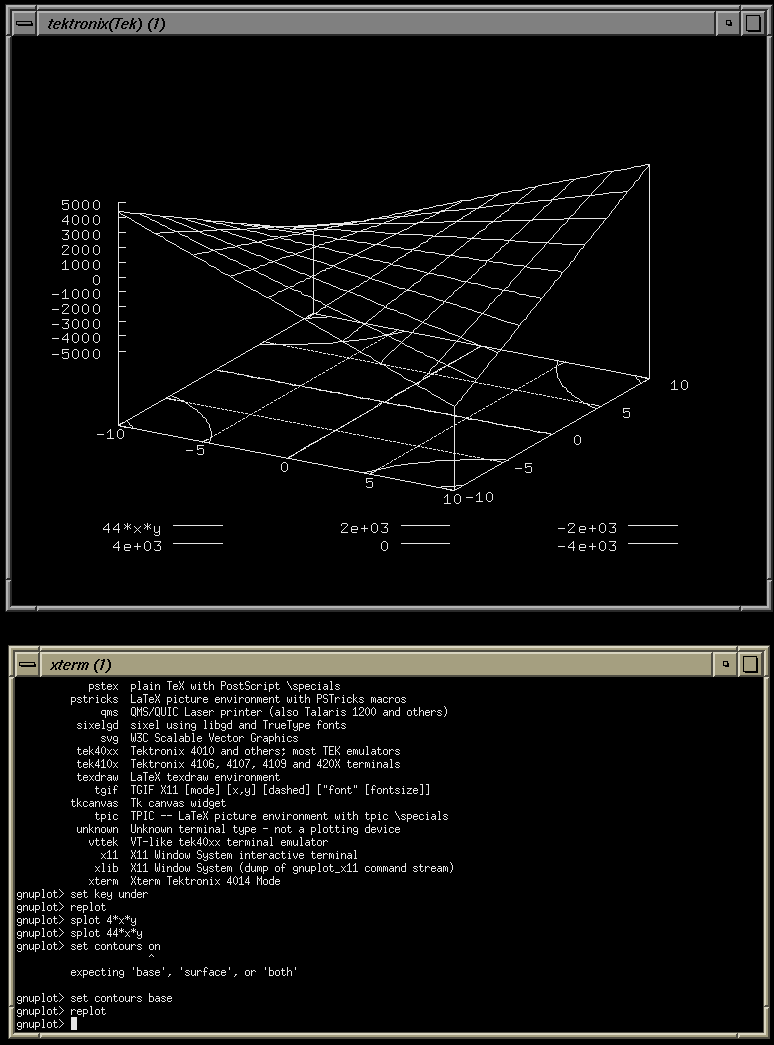Select the tek40xx terminal type entry
This screenshot has width=774, height=1045.
[x=97, y=751]
